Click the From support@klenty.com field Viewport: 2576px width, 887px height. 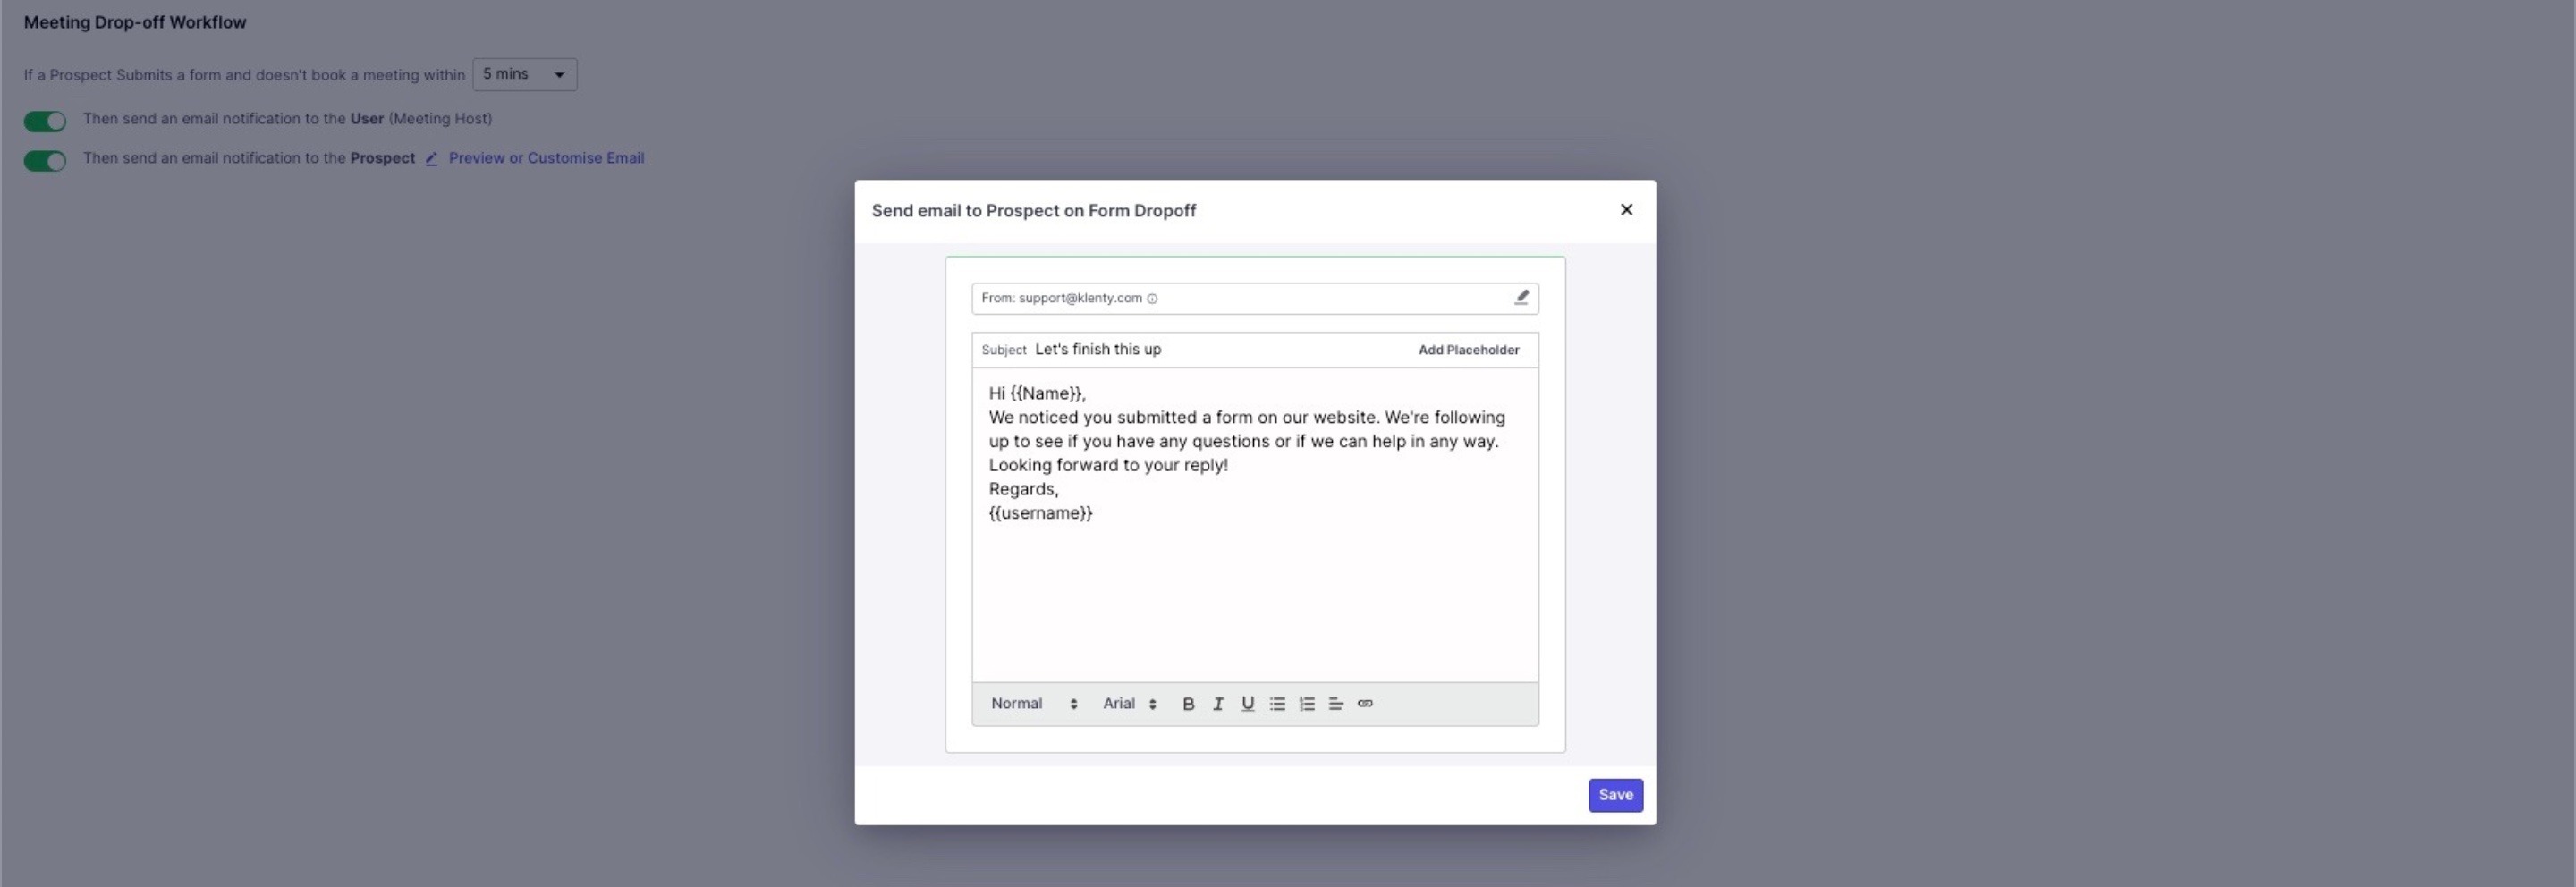tap(1255, 298)
